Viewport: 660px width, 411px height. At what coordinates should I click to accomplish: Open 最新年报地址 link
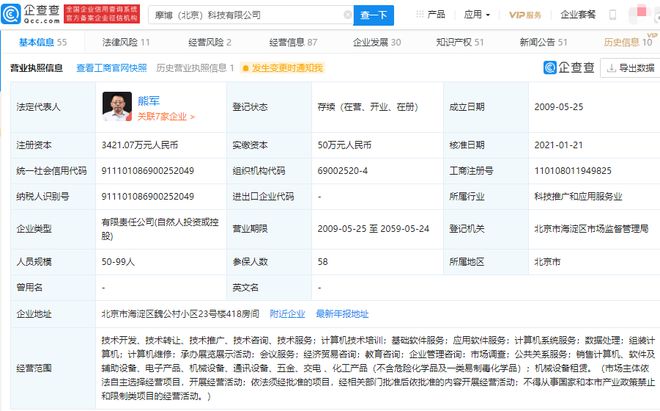point(342,314)
